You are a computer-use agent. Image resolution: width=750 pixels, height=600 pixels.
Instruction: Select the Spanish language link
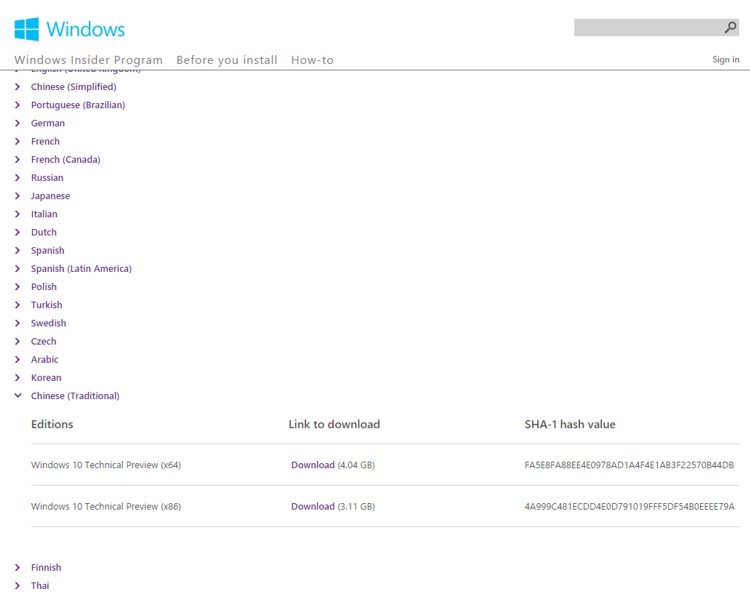[x=47, y=250]
